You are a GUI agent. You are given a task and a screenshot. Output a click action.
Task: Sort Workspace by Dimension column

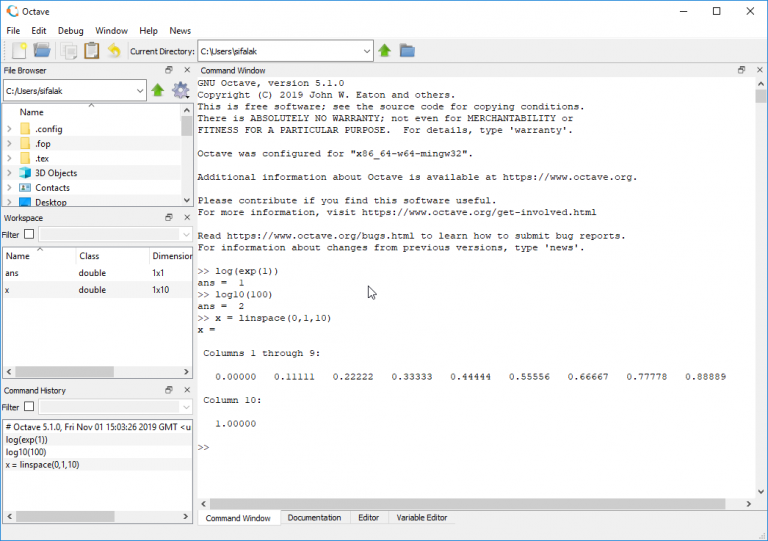[x=171, y=256]
